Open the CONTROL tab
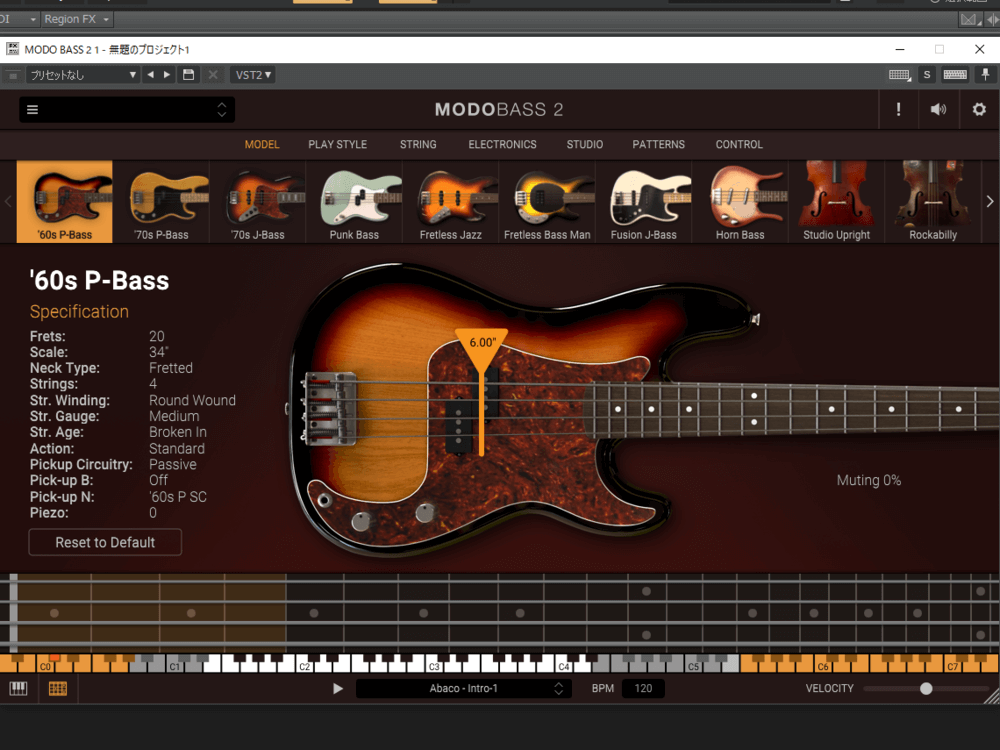The image size is (1000, 750). pyautogui.click(x=739, y=145)
